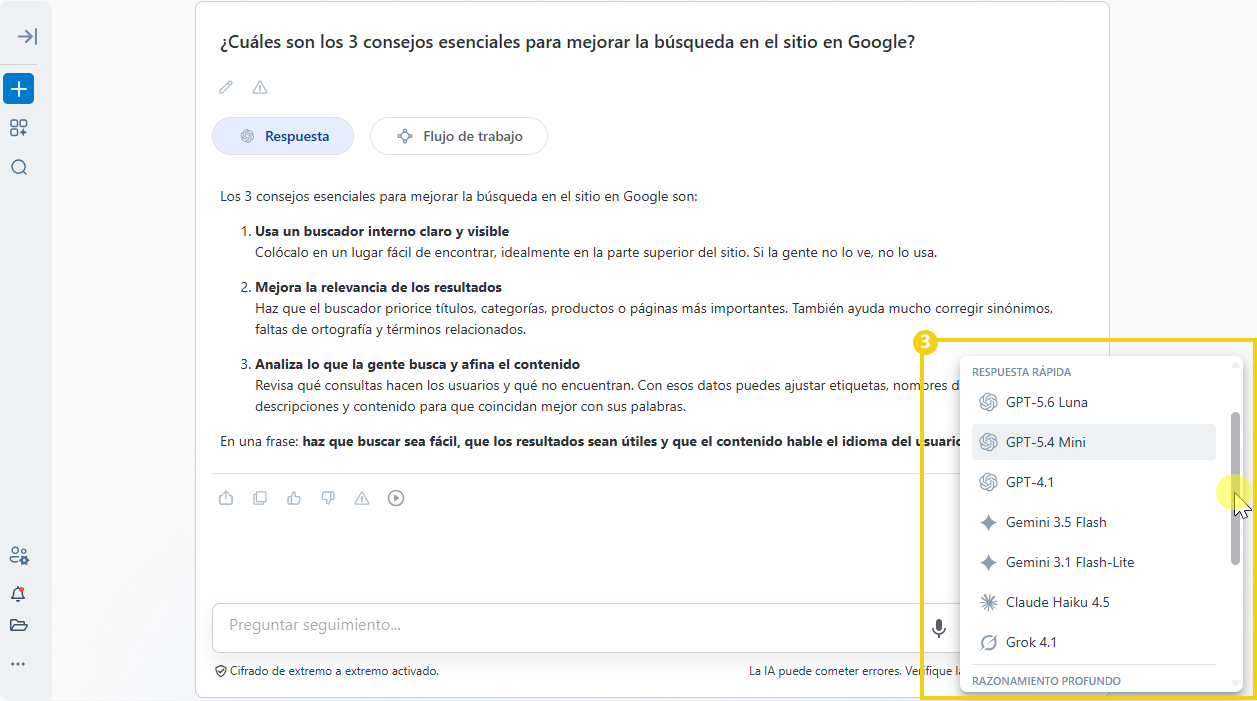Image resolution: width=1257 pixels, height=701 pixels.
Task: Select Grok 4.1 model
Action: (1094, 642)
